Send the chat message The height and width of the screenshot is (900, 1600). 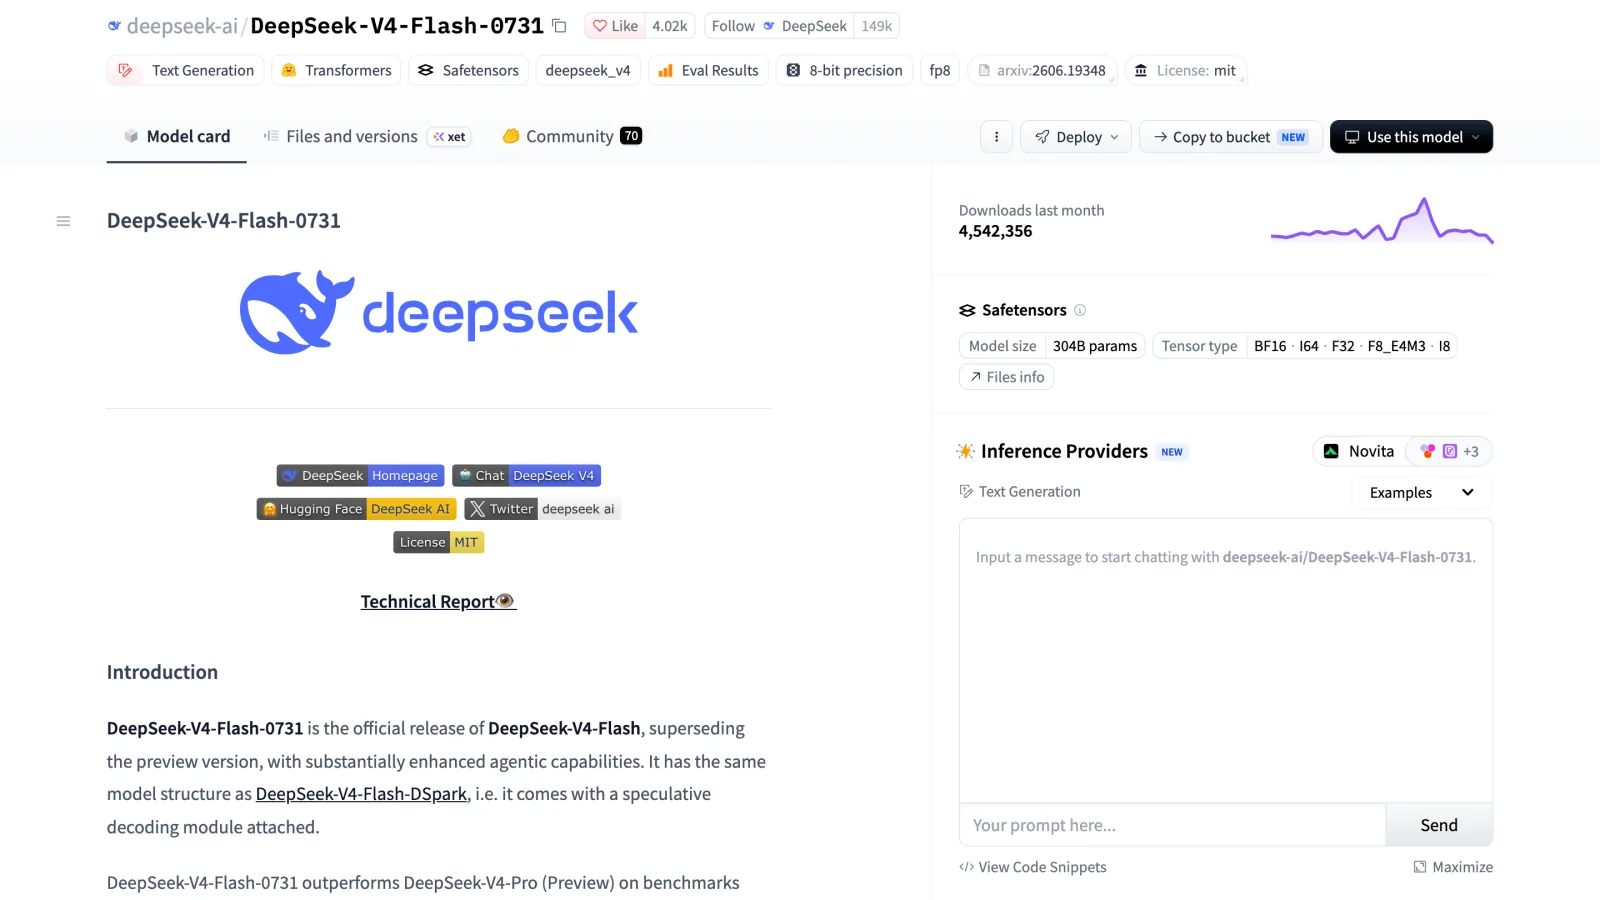(x=1439, y=825)
